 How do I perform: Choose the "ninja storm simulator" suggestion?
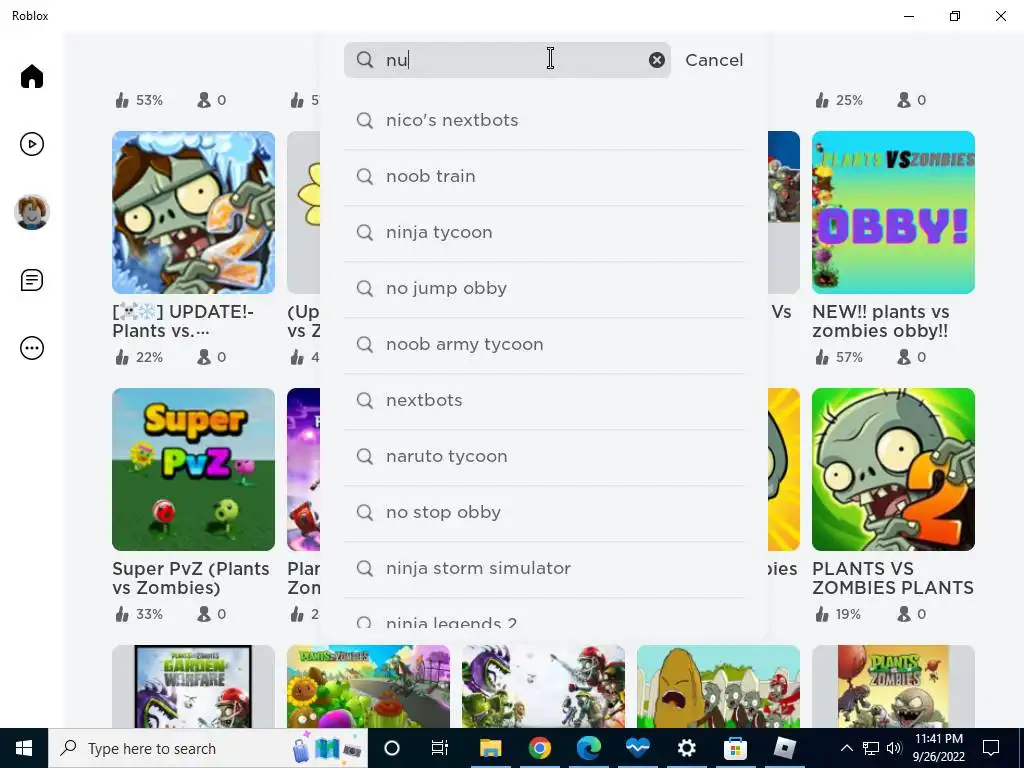pos(545,569)
